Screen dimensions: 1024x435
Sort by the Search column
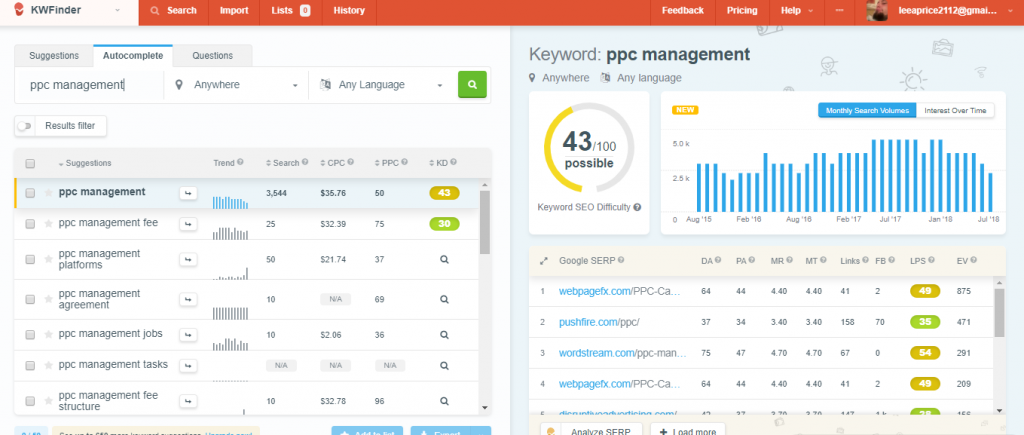tap(283, 163)
